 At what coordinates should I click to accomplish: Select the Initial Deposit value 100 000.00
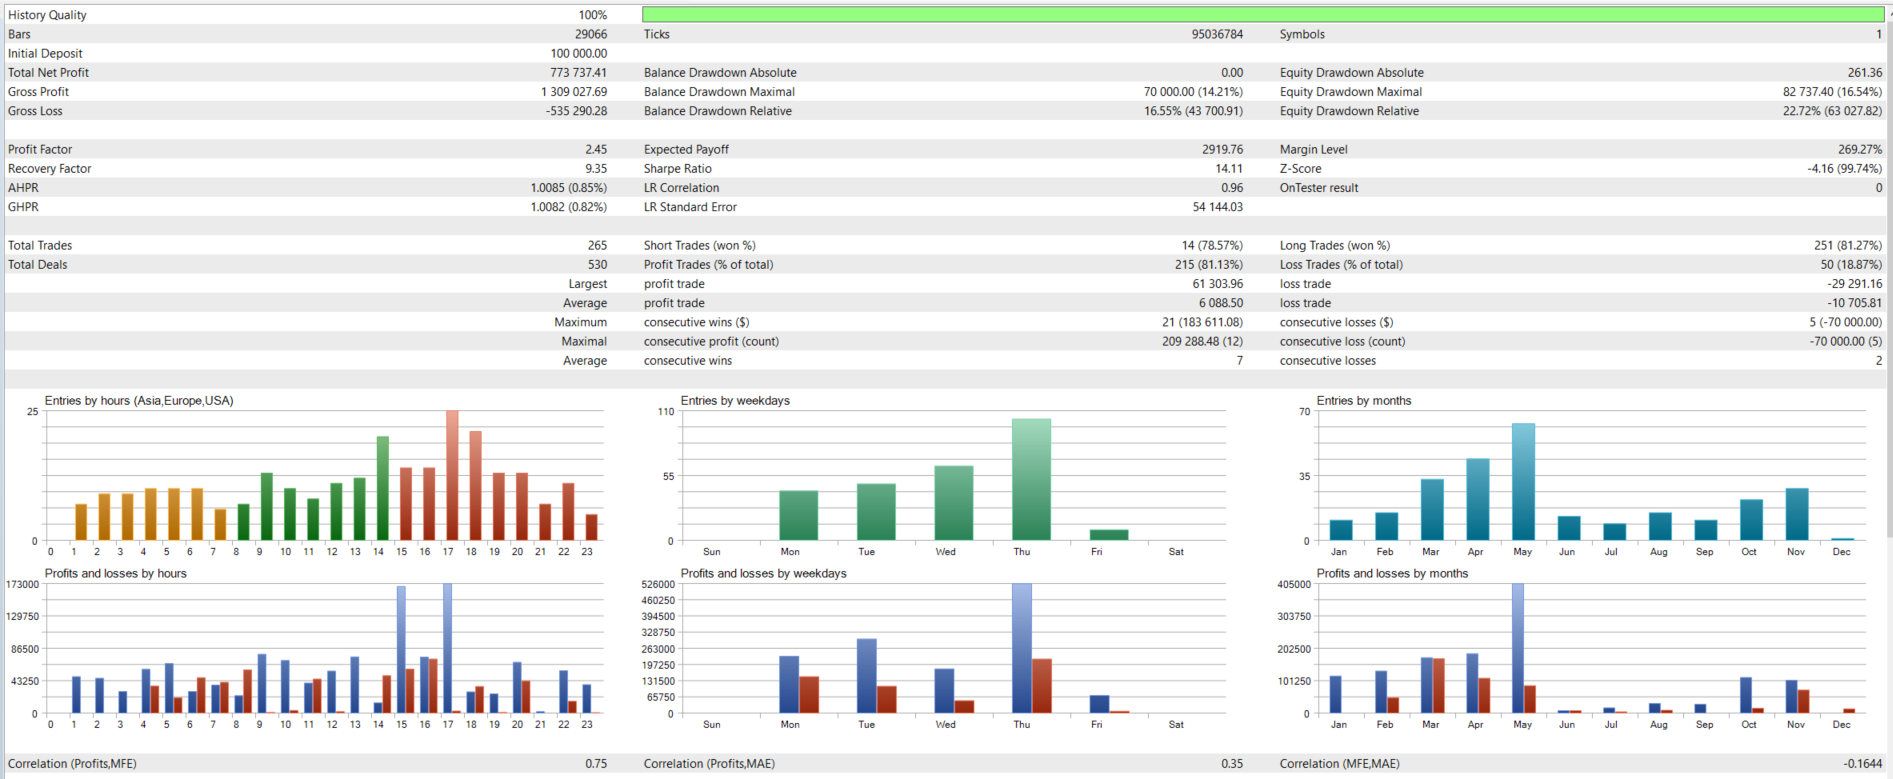click(x=578, y=54)
